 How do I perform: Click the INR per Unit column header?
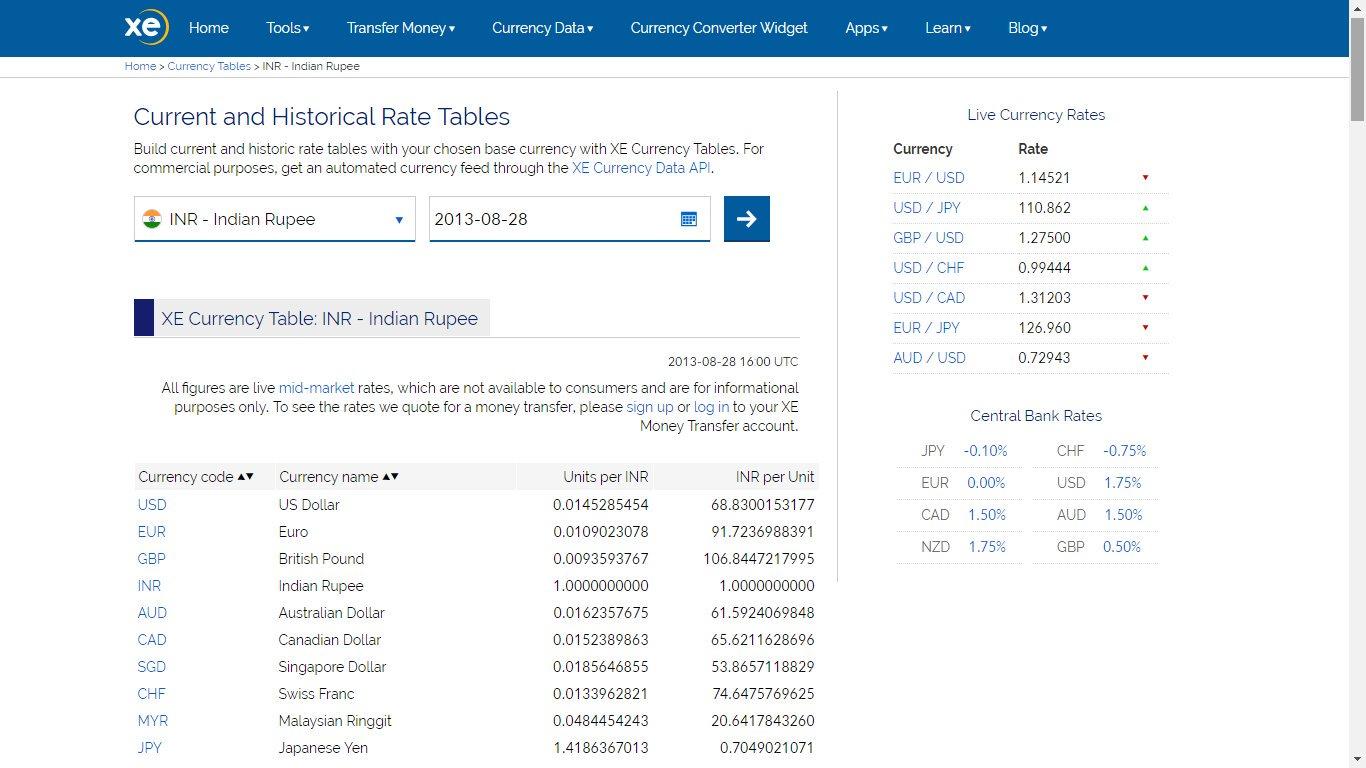coord(775,477)
